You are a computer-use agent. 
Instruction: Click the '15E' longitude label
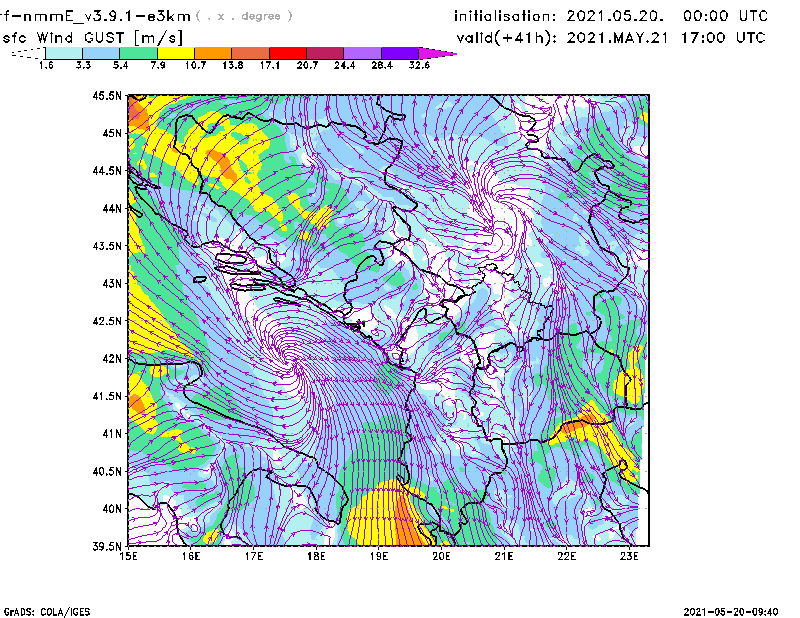click(128, 556)
